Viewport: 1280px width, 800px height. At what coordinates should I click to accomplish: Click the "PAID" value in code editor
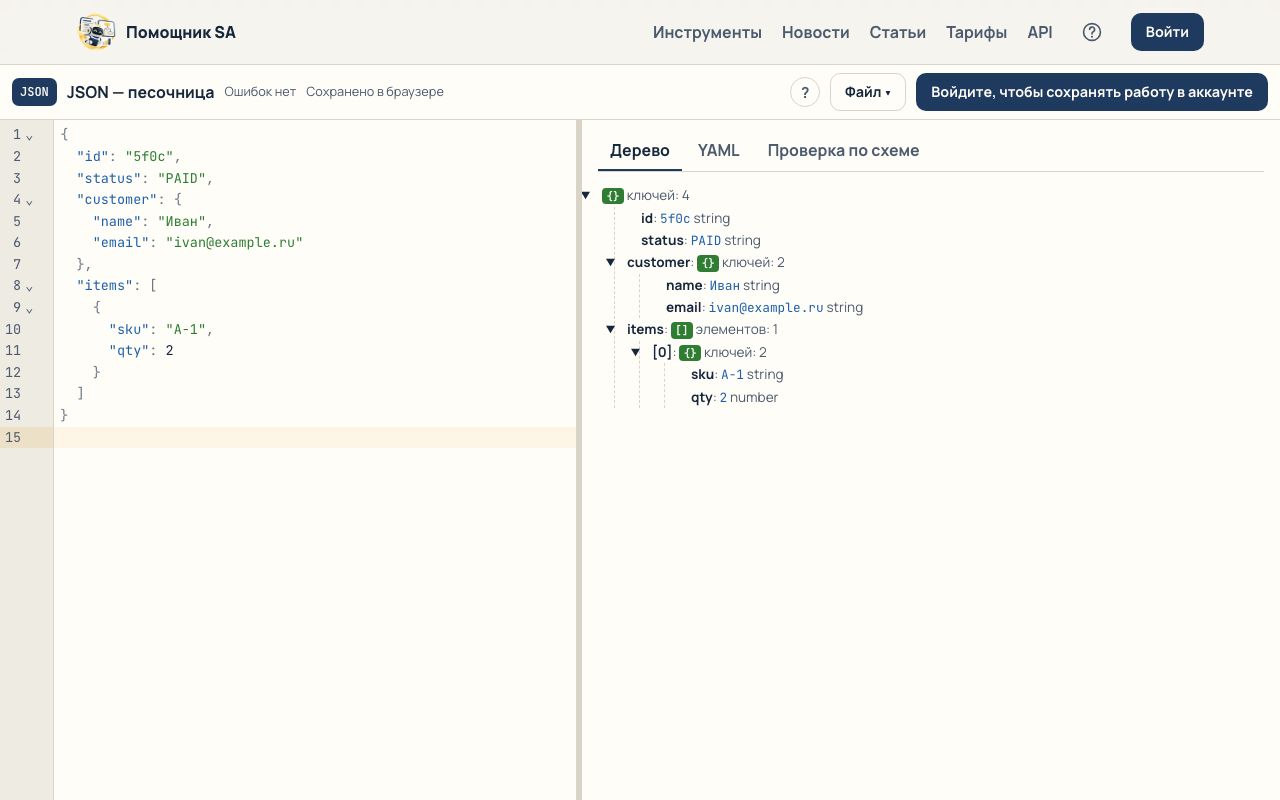click(182, 179)
